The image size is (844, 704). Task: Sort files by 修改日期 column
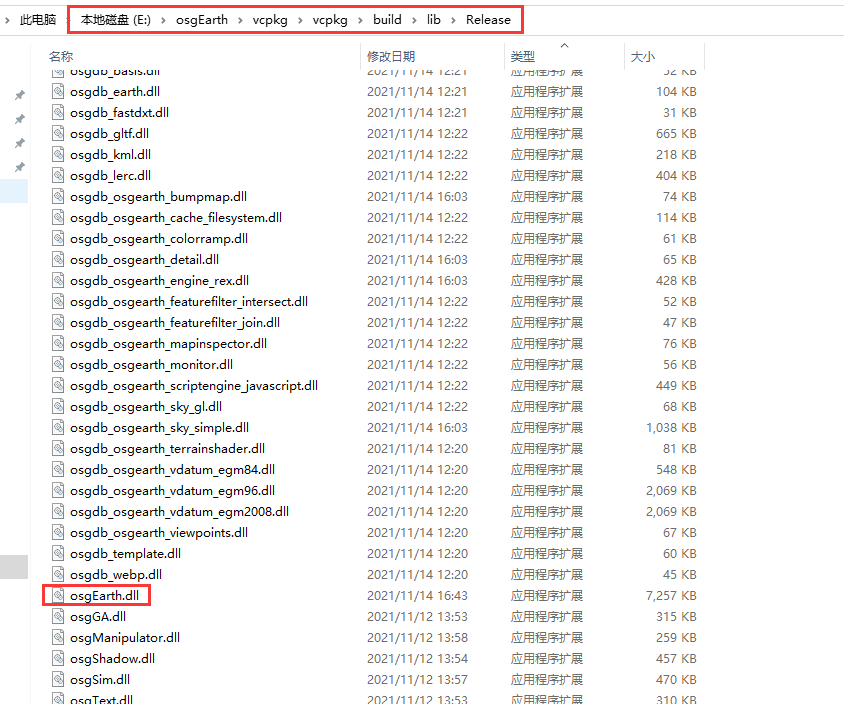391,57
